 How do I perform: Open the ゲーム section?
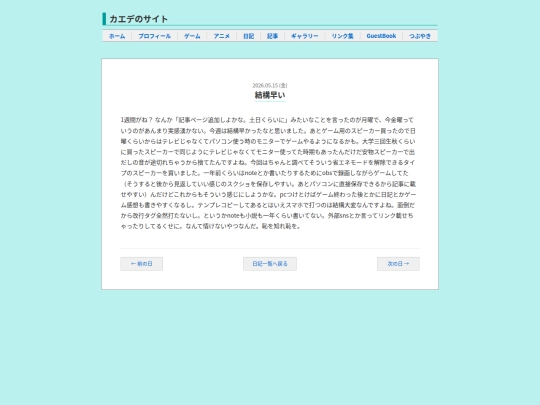click(192, 36)
